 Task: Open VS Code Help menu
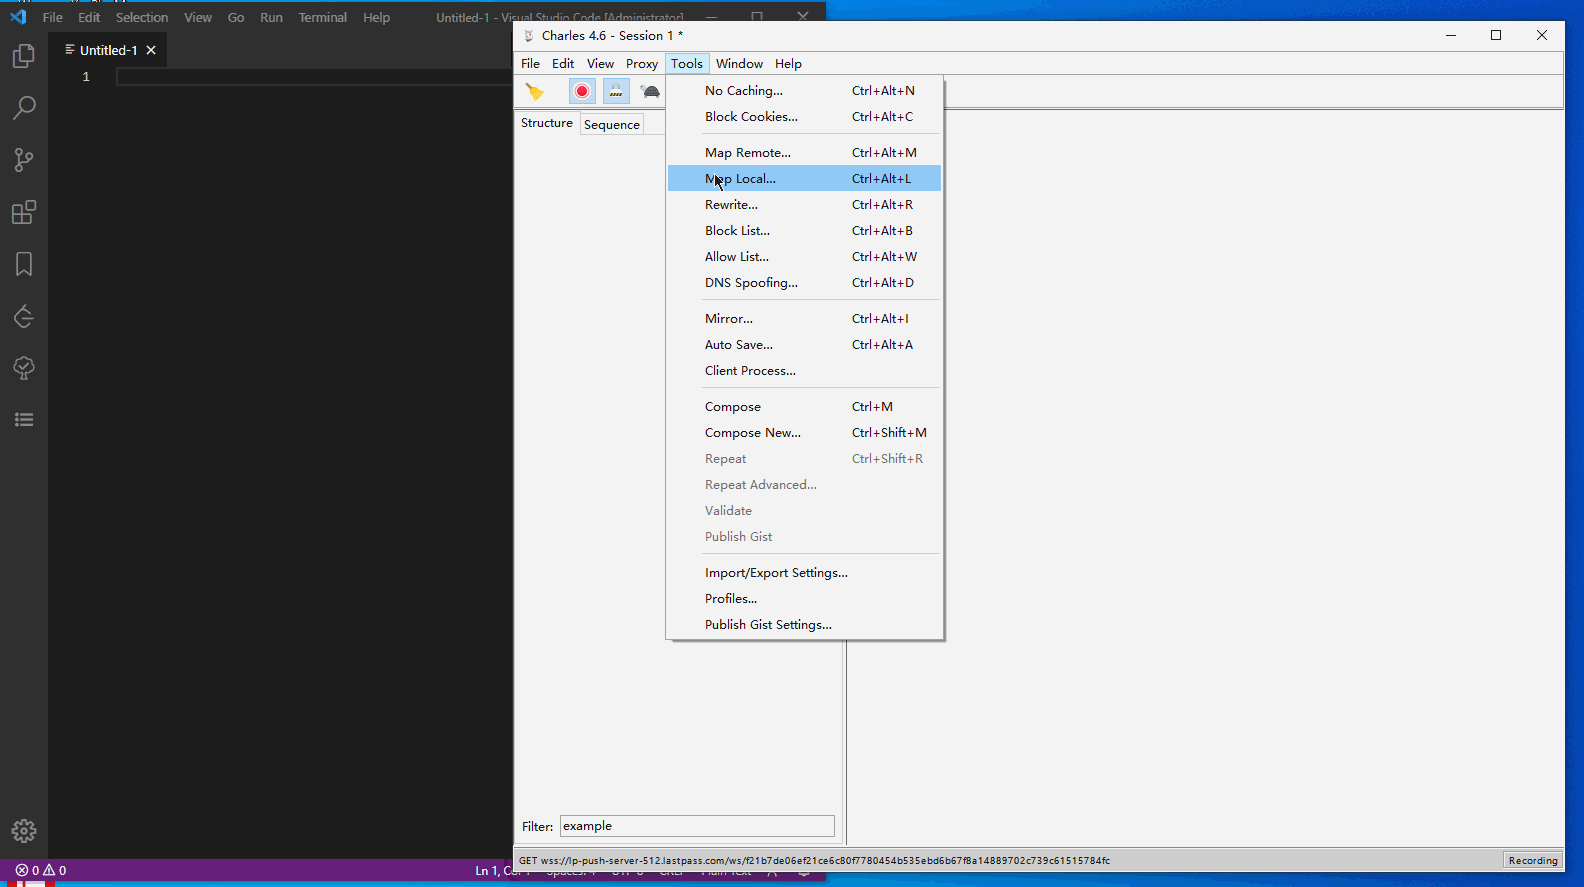[x=376, y=18]
